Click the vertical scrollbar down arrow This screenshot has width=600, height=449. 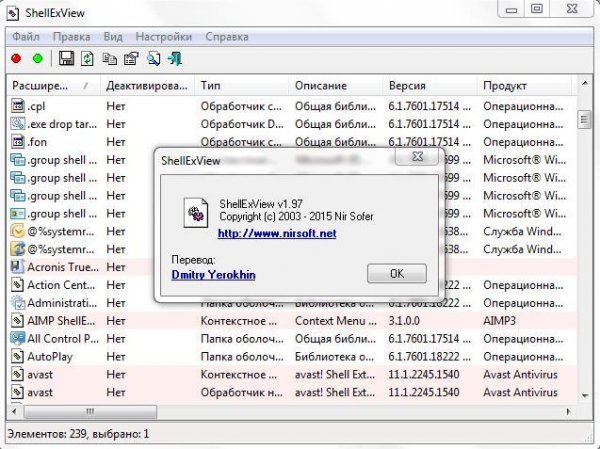click(584, 396)
